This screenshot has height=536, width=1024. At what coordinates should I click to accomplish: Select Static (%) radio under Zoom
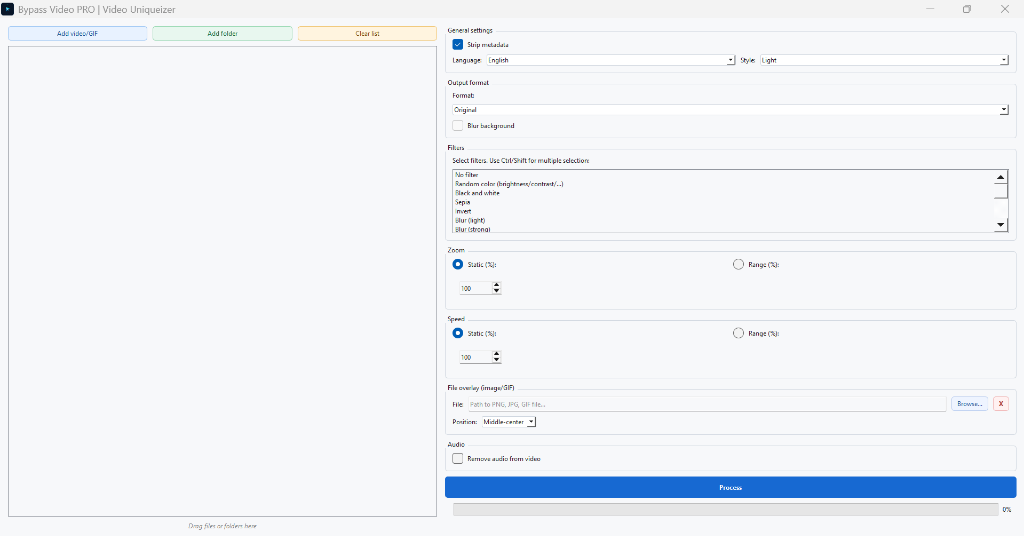coord(458,264)
